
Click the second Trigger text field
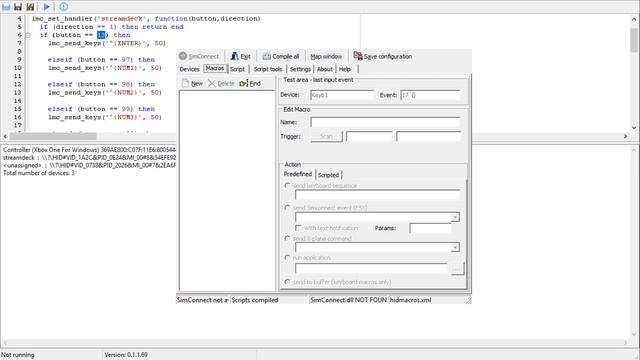(x=428, y=136)
